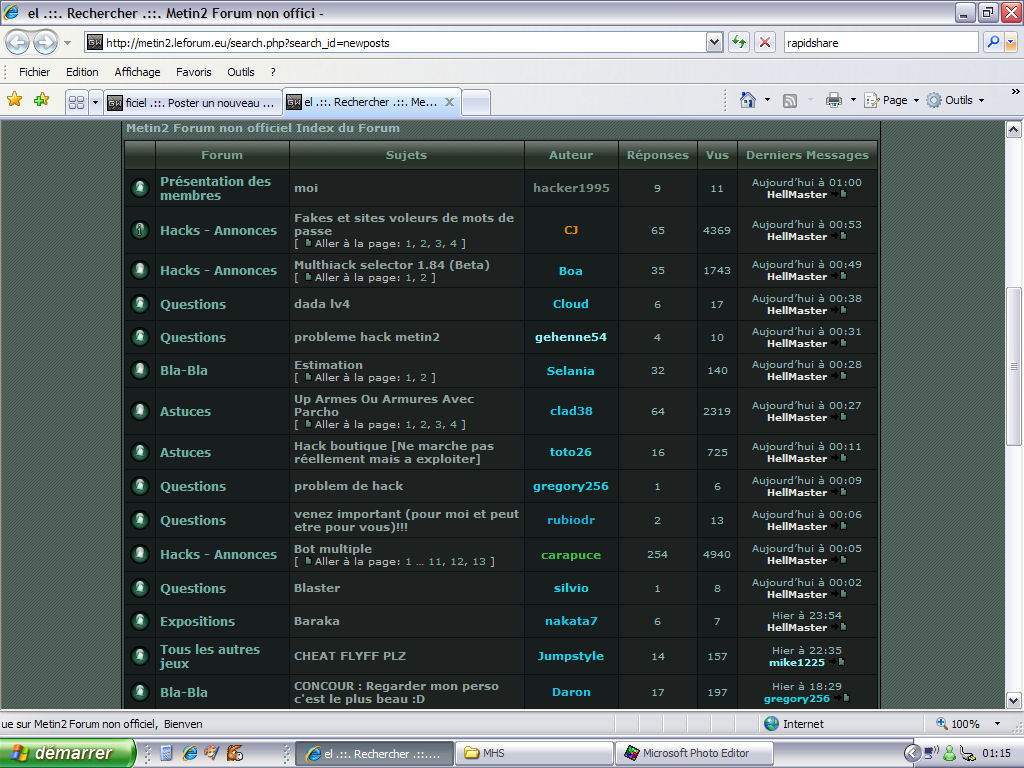
Task: Close the Rechercher tab with X
Action: pos(449,102)
